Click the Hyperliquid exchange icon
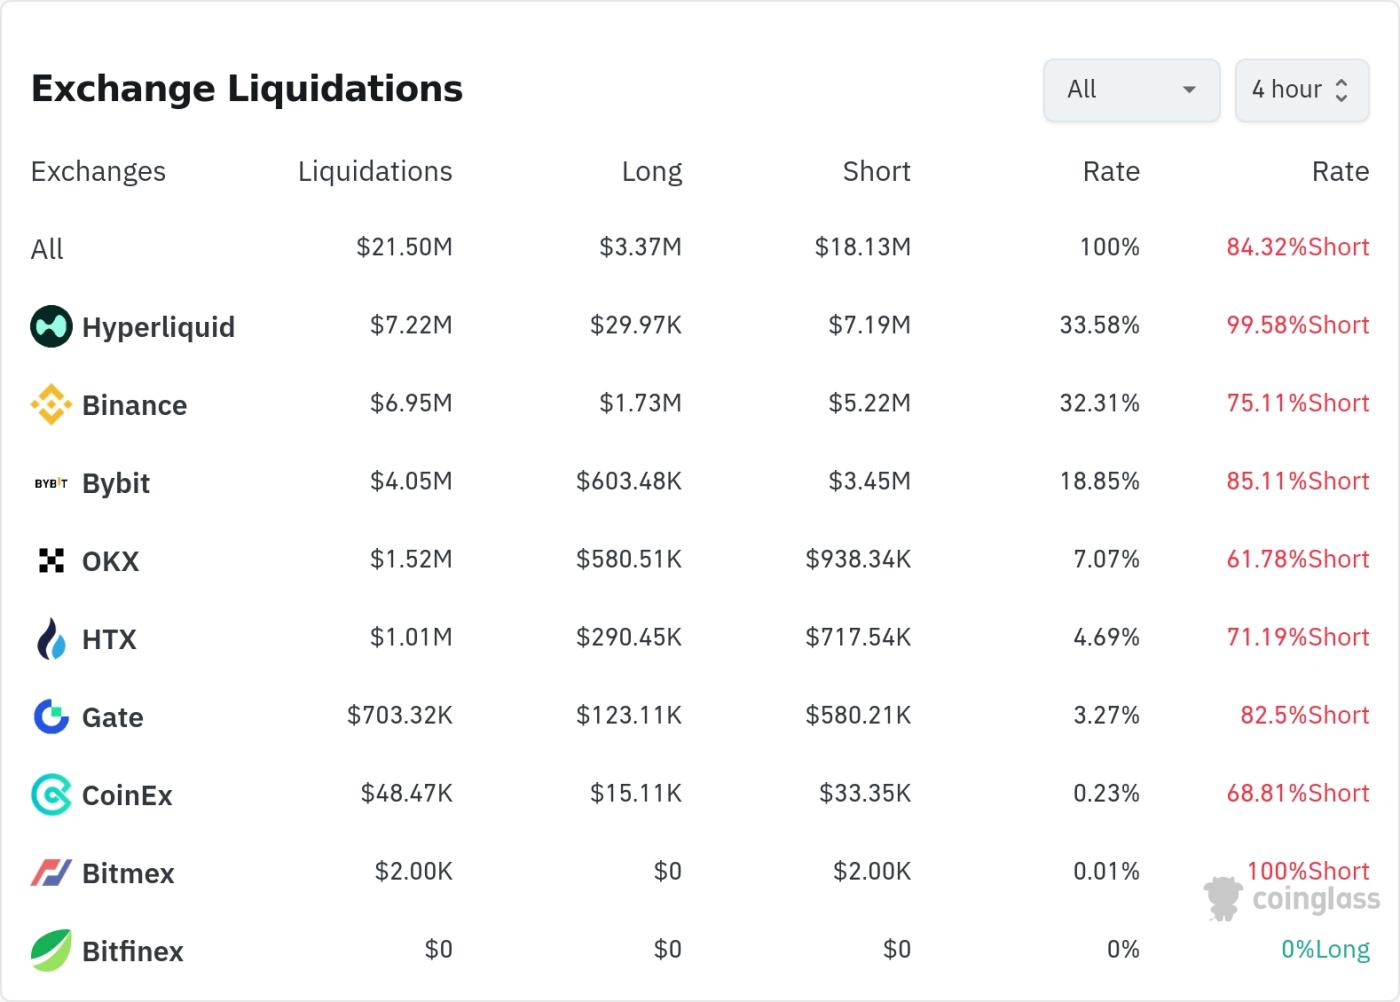 click(51, 325)
